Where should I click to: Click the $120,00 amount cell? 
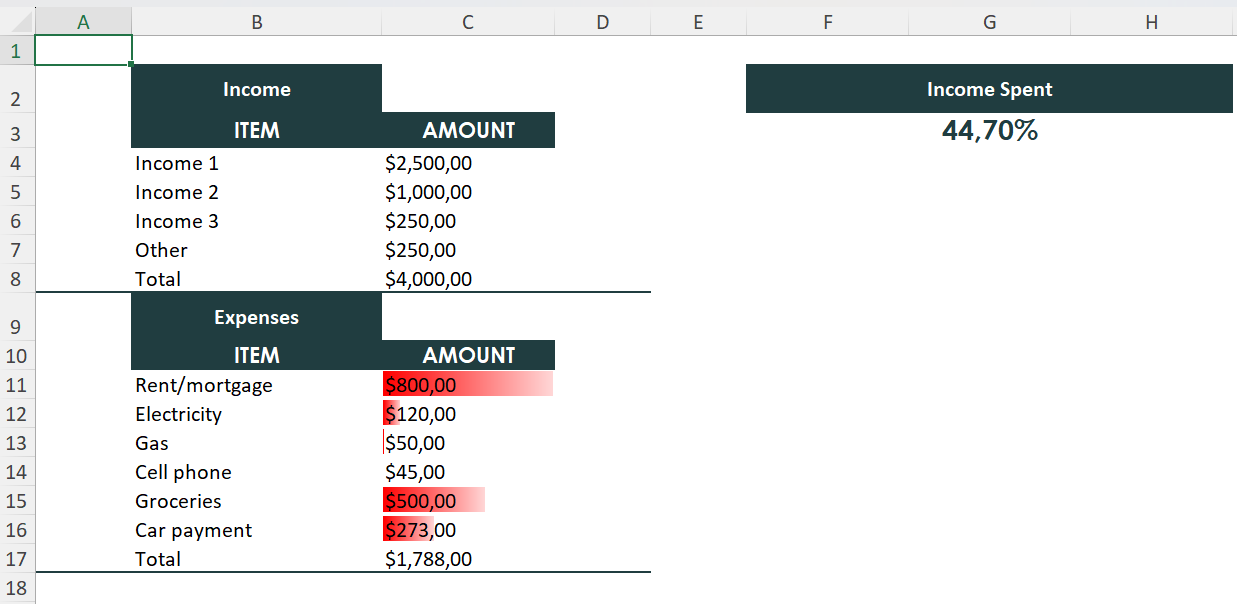468,414
